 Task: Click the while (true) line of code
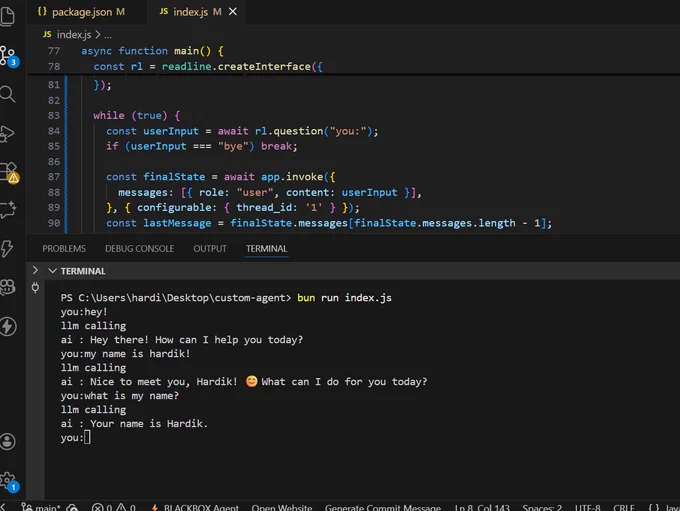tap(137, 115)
